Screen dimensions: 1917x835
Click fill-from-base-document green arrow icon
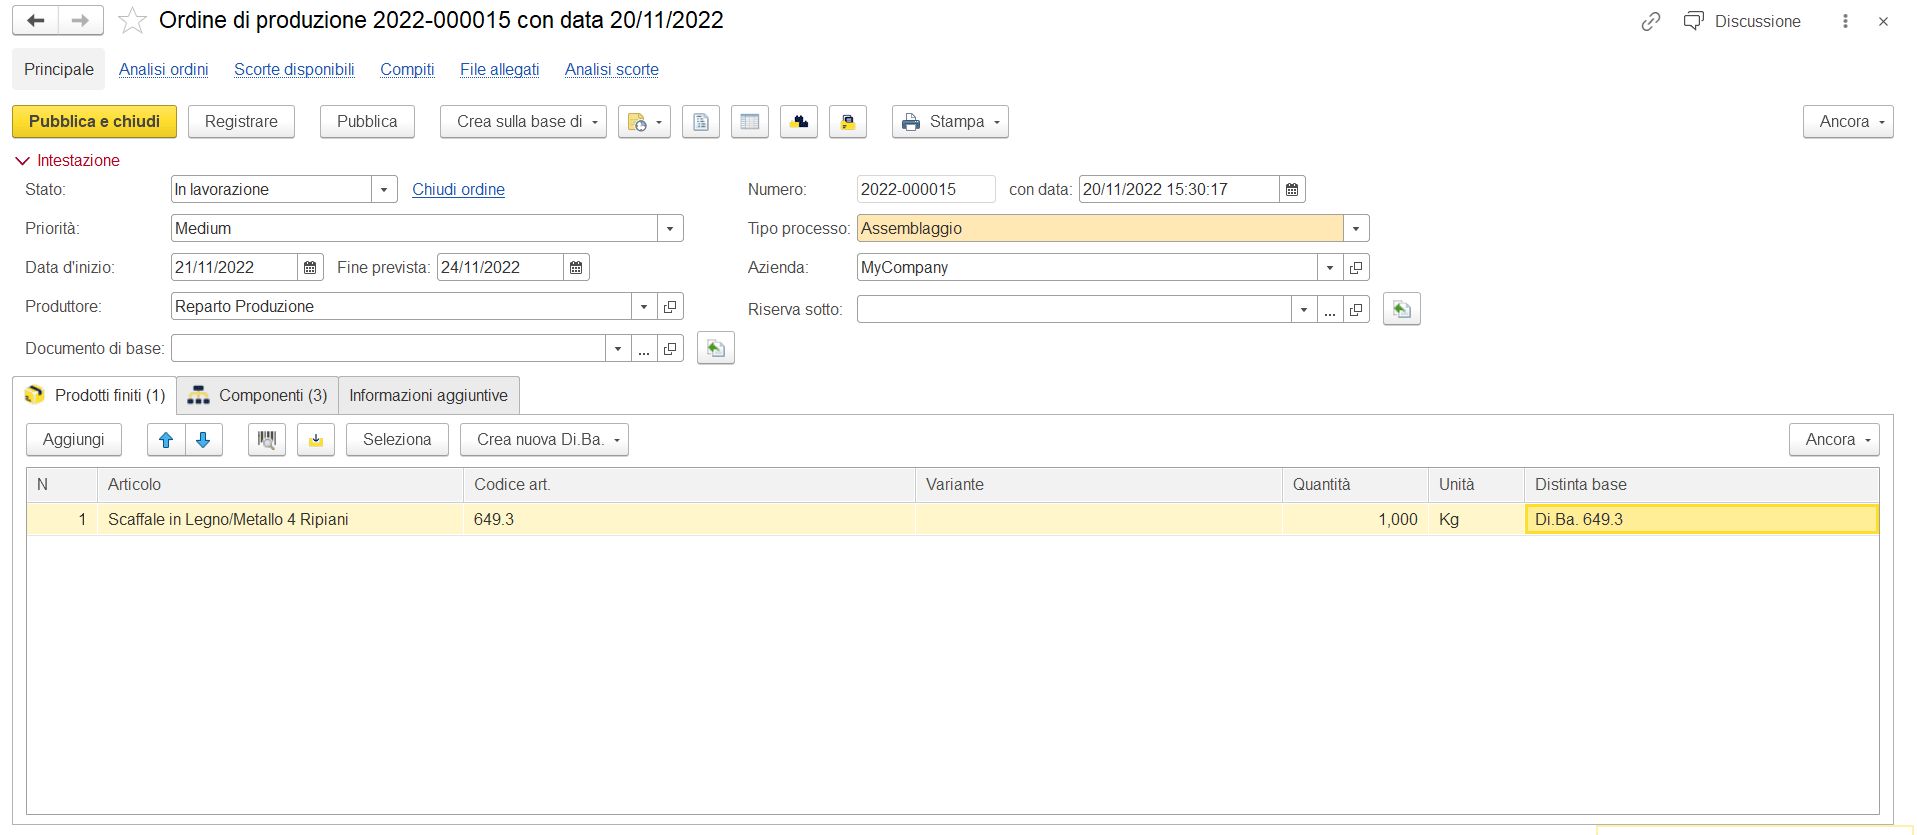(x=716, y=348)
